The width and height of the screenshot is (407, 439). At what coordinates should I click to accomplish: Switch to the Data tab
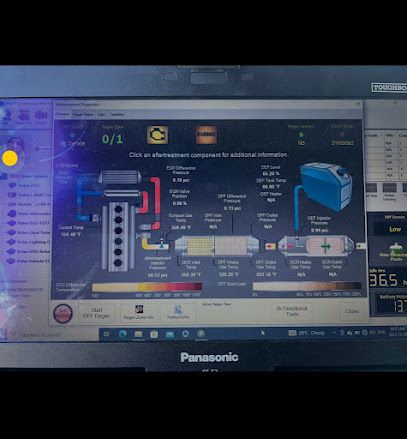coord(102,114)
